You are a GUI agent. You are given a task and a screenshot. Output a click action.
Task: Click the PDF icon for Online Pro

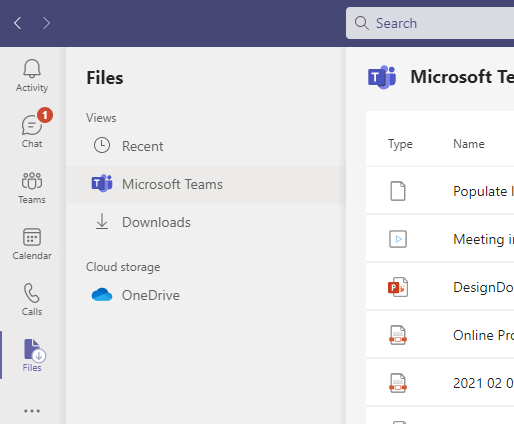click(398, 335)
